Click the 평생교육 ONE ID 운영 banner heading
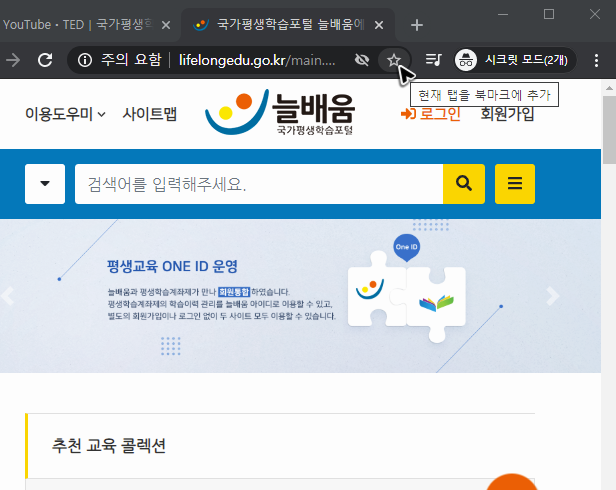This screenshot has width=616, height=490. coord(172,266)
